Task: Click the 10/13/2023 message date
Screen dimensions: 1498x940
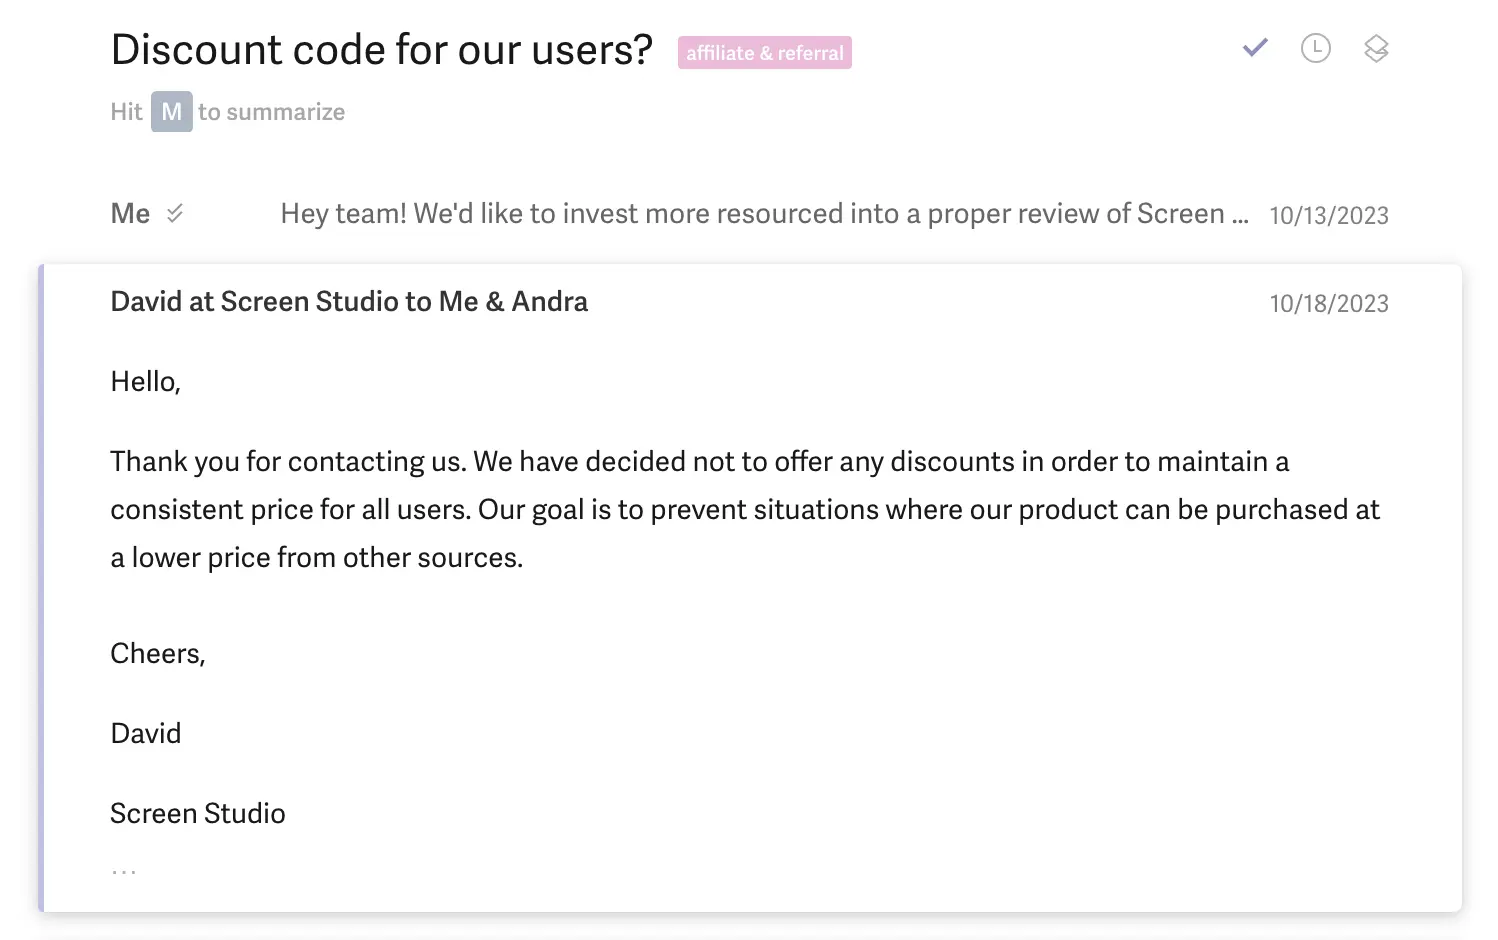Action: click(1328, 216)
